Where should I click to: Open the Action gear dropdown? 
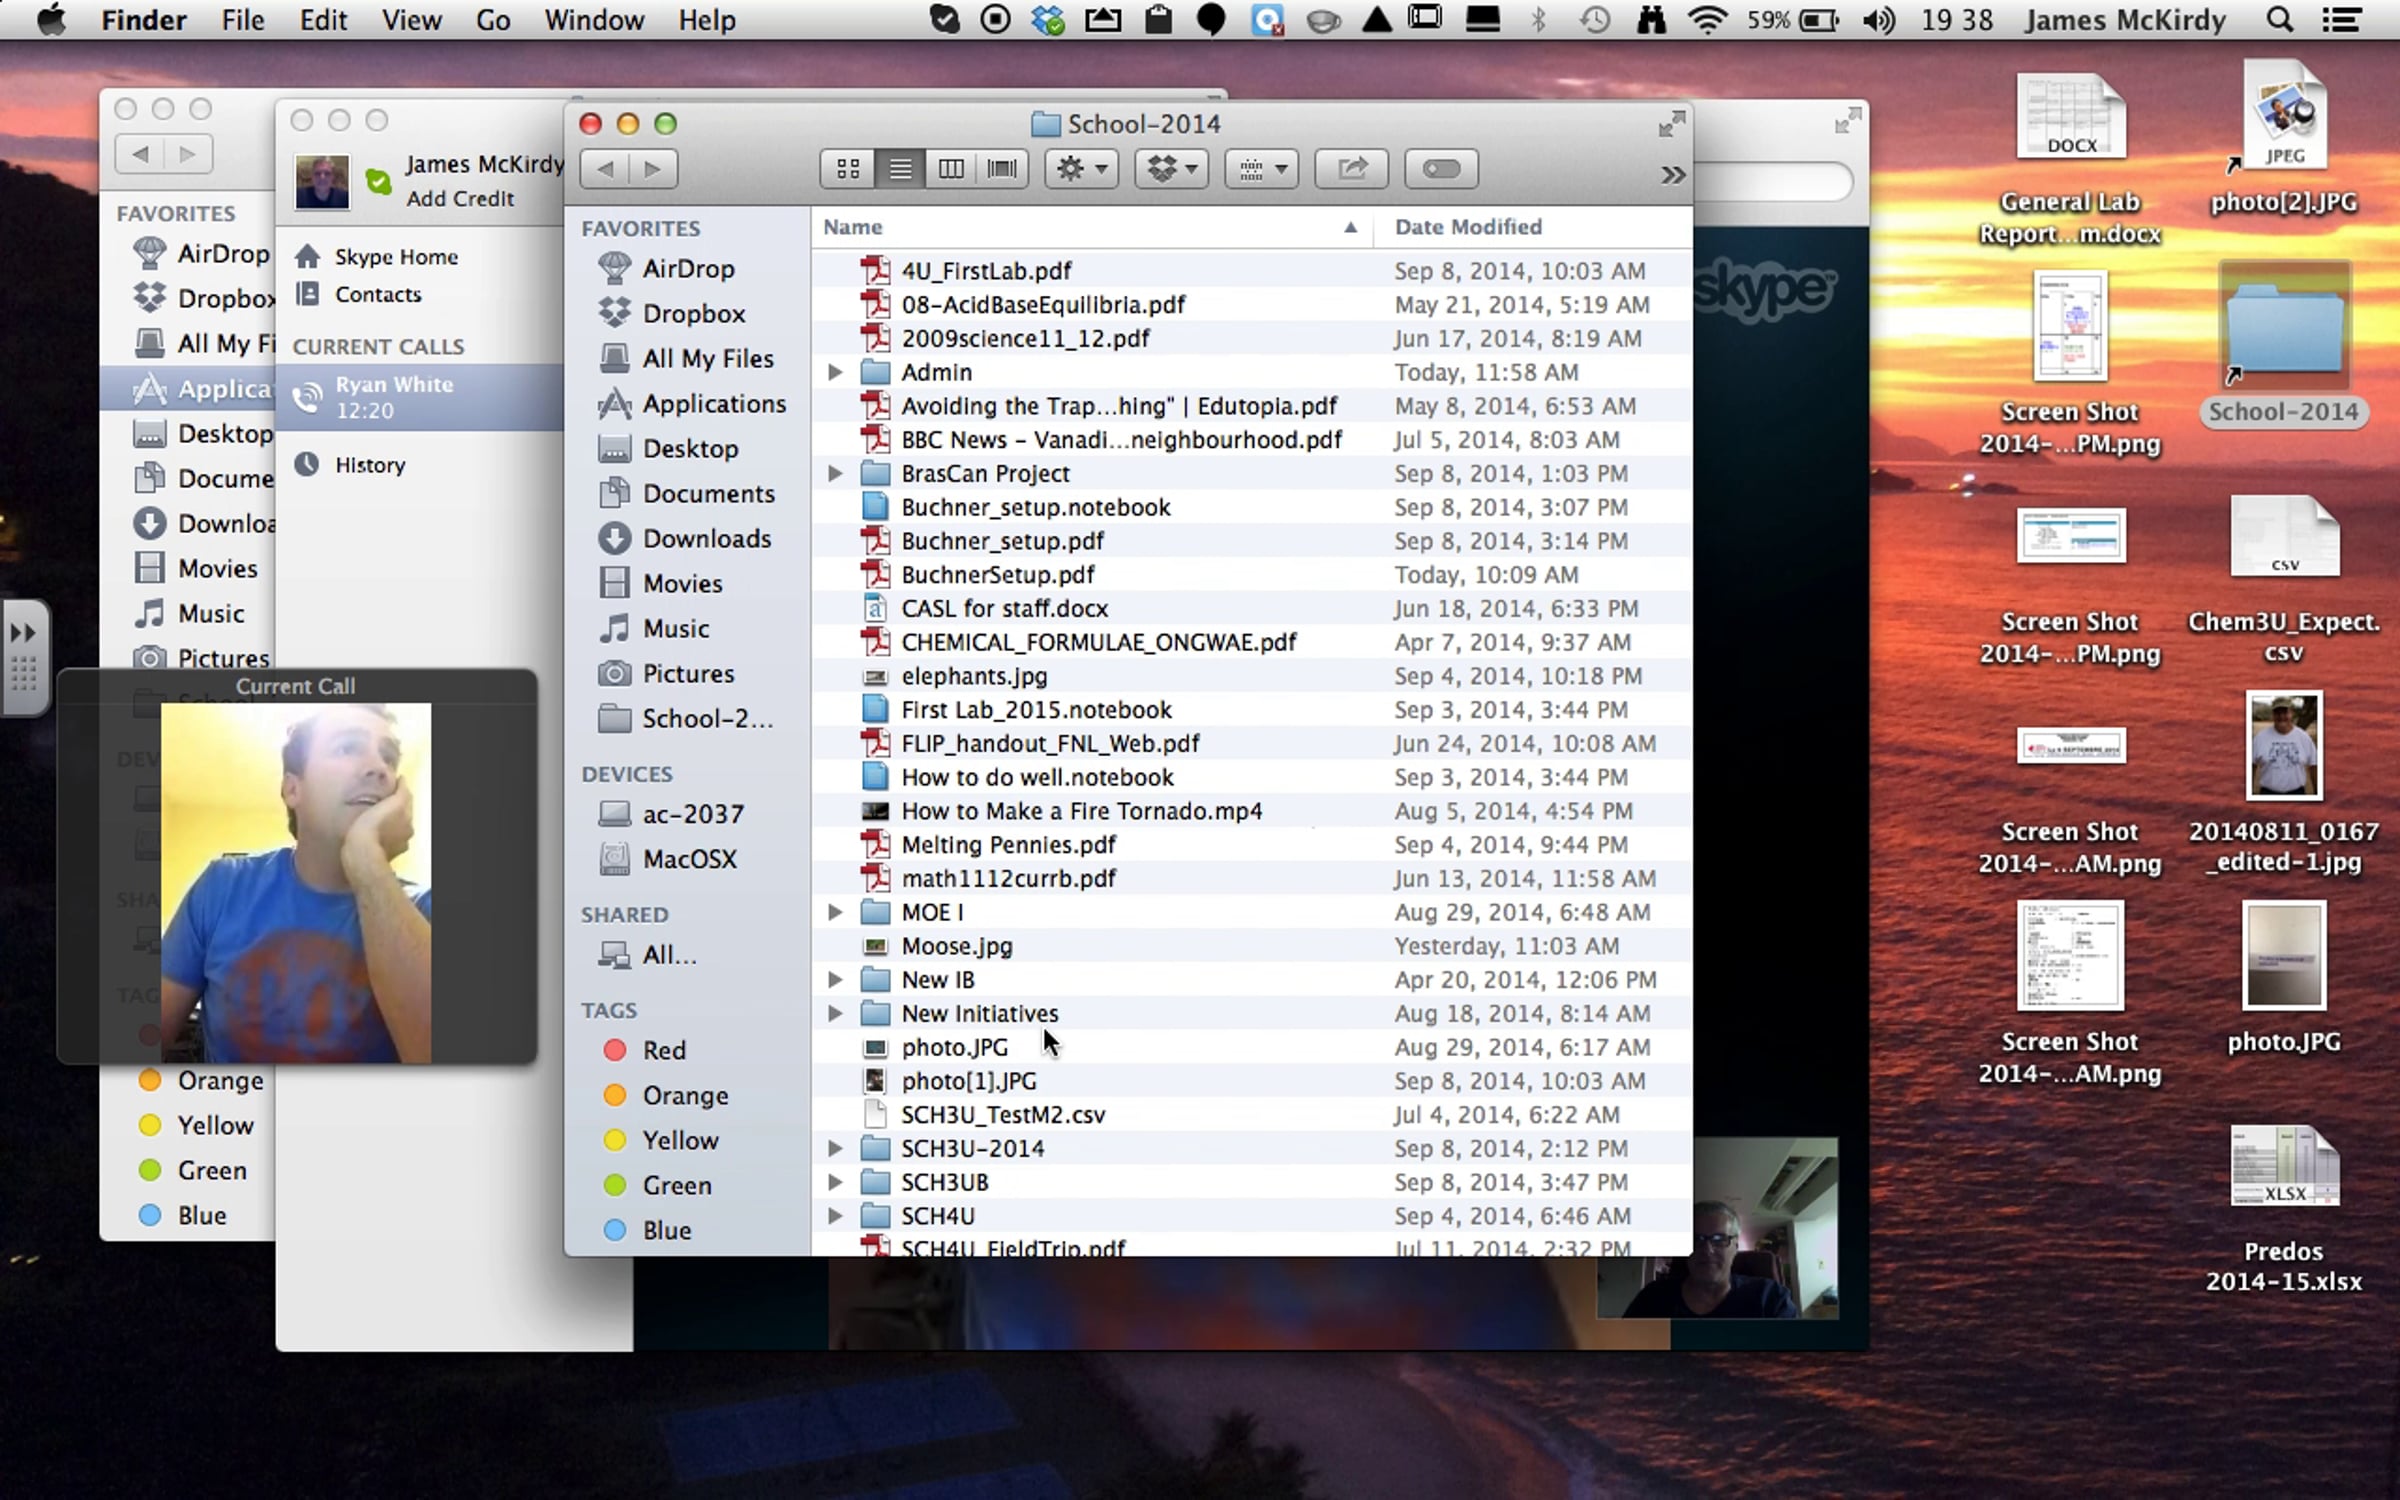(x=1081, y=169)
